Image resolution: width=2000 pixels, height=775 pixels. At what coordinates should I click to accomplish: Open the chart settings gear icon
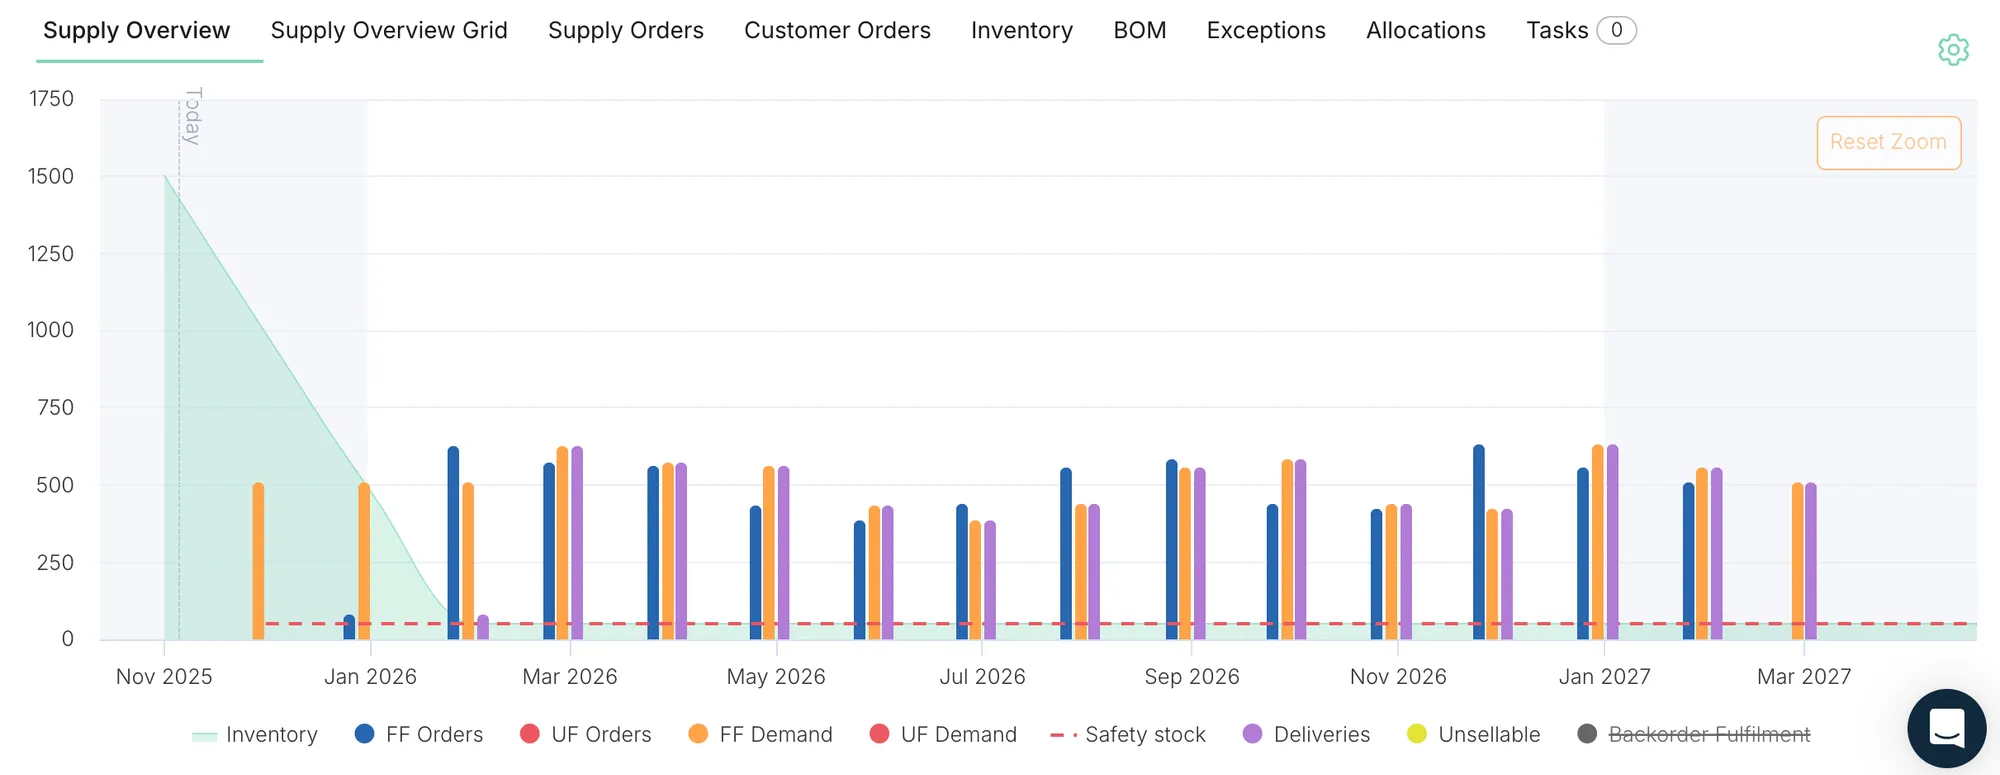pyautogui.click(x=1953, y=50)
